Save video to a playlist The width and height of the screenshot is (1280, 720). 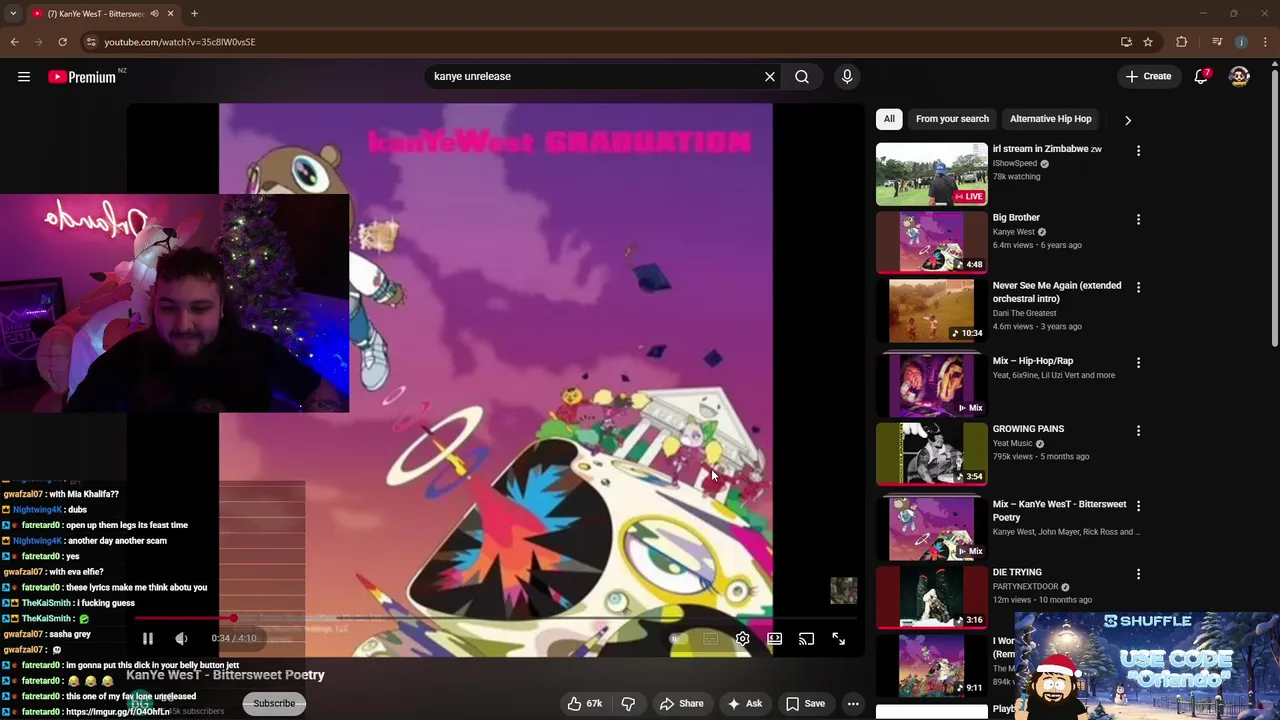pyautogui.click(x=805, y=703)
